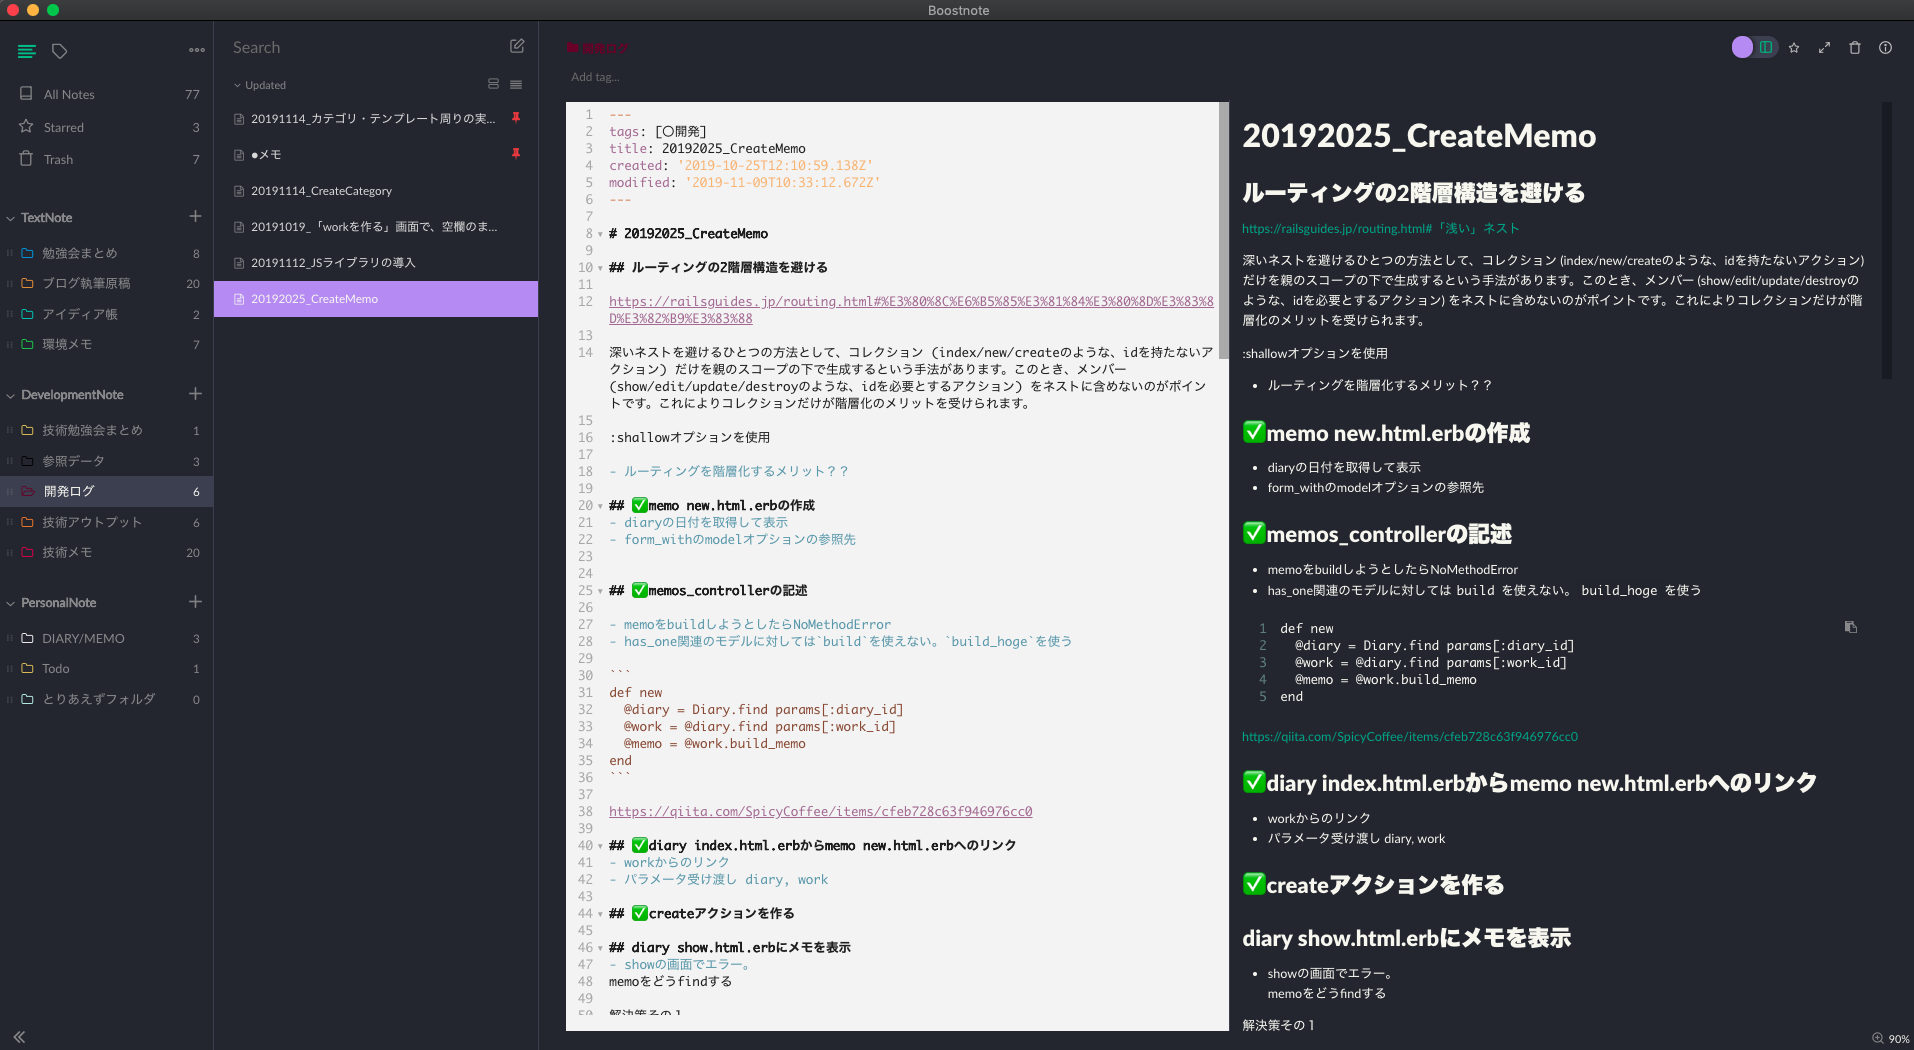The height and width of the screenshot is (1050, 1914).
Task: Open the railsguides.jp routing guide link
Action: coord(1379,228)
